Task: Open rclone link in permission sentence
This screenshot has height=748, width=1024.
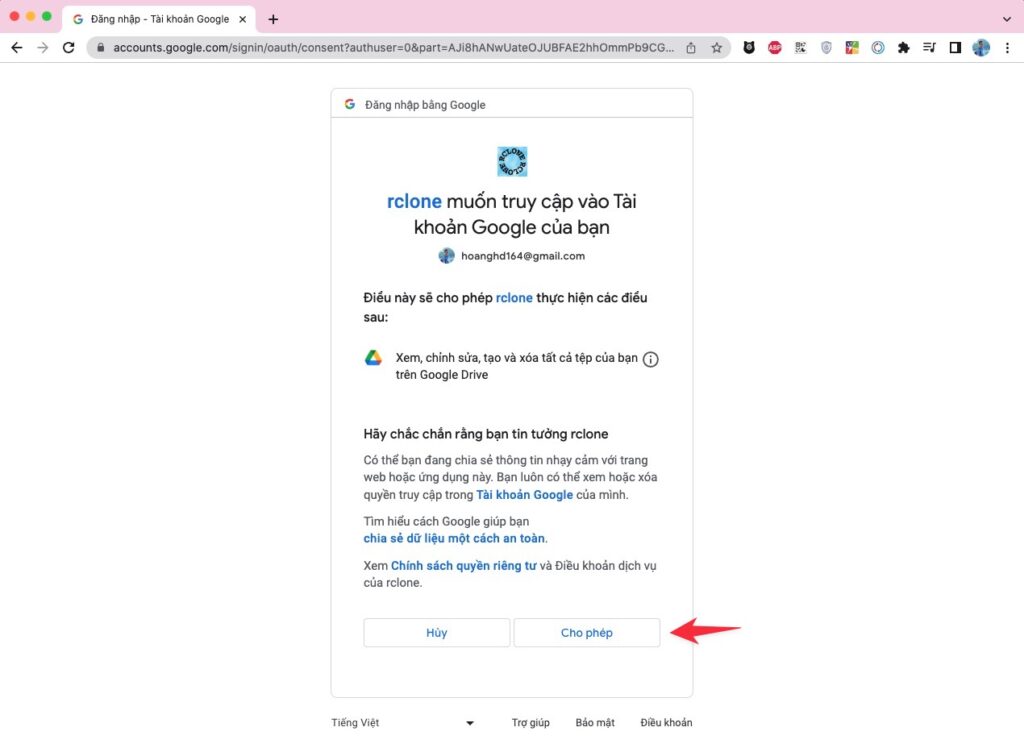Action: [514, 298]
